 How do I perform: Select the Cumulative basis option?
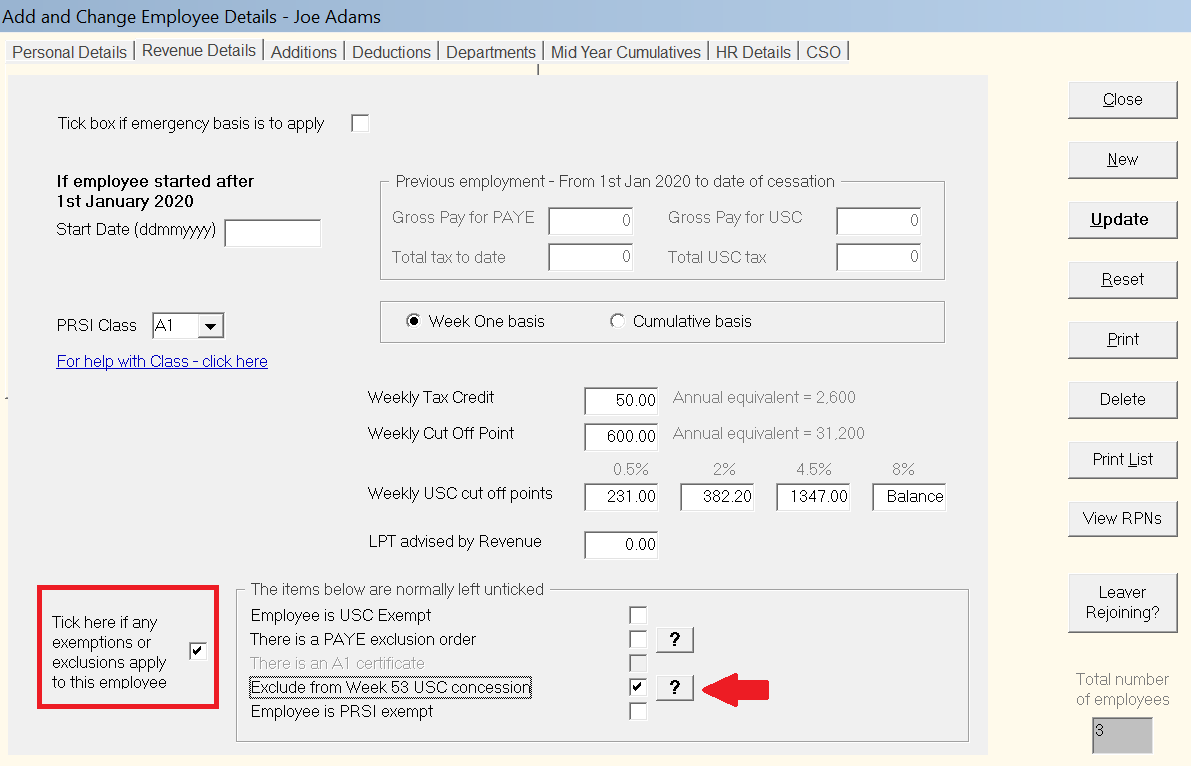pyautogui.click(x=619, y=321)
